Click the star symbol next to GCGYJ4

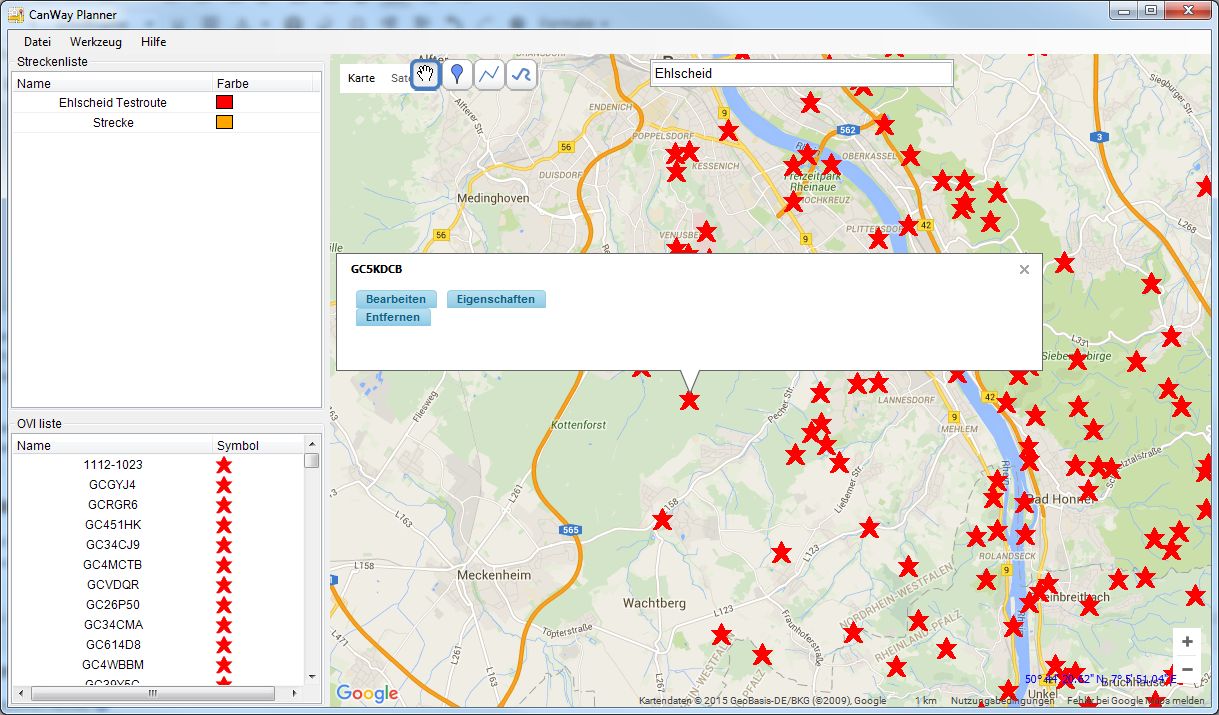coord(224,485)
